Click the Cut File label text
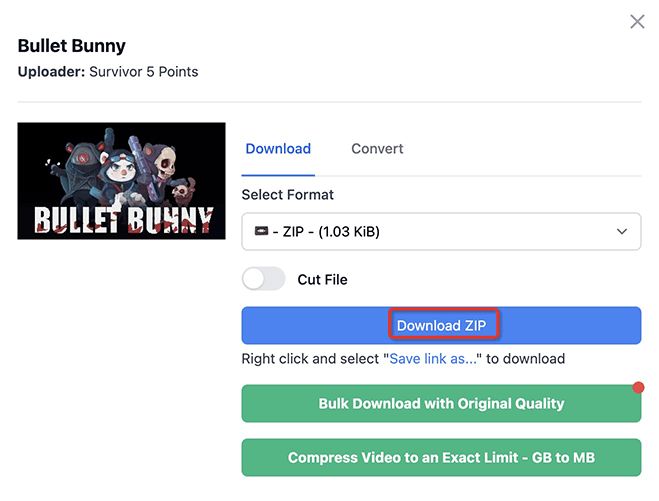Viewport: 659px width, 501px height. coord(322,280)
